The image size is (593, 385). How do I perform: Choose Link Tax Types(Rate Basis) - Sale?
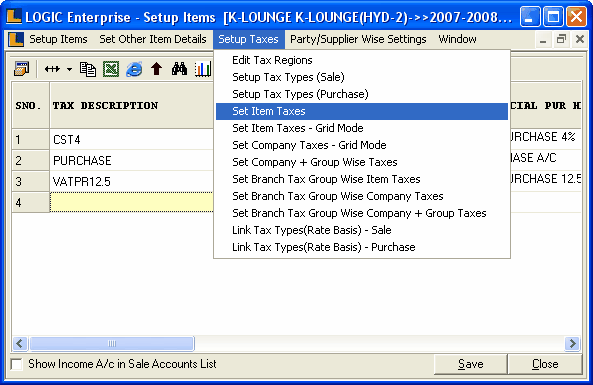point(362,230)
